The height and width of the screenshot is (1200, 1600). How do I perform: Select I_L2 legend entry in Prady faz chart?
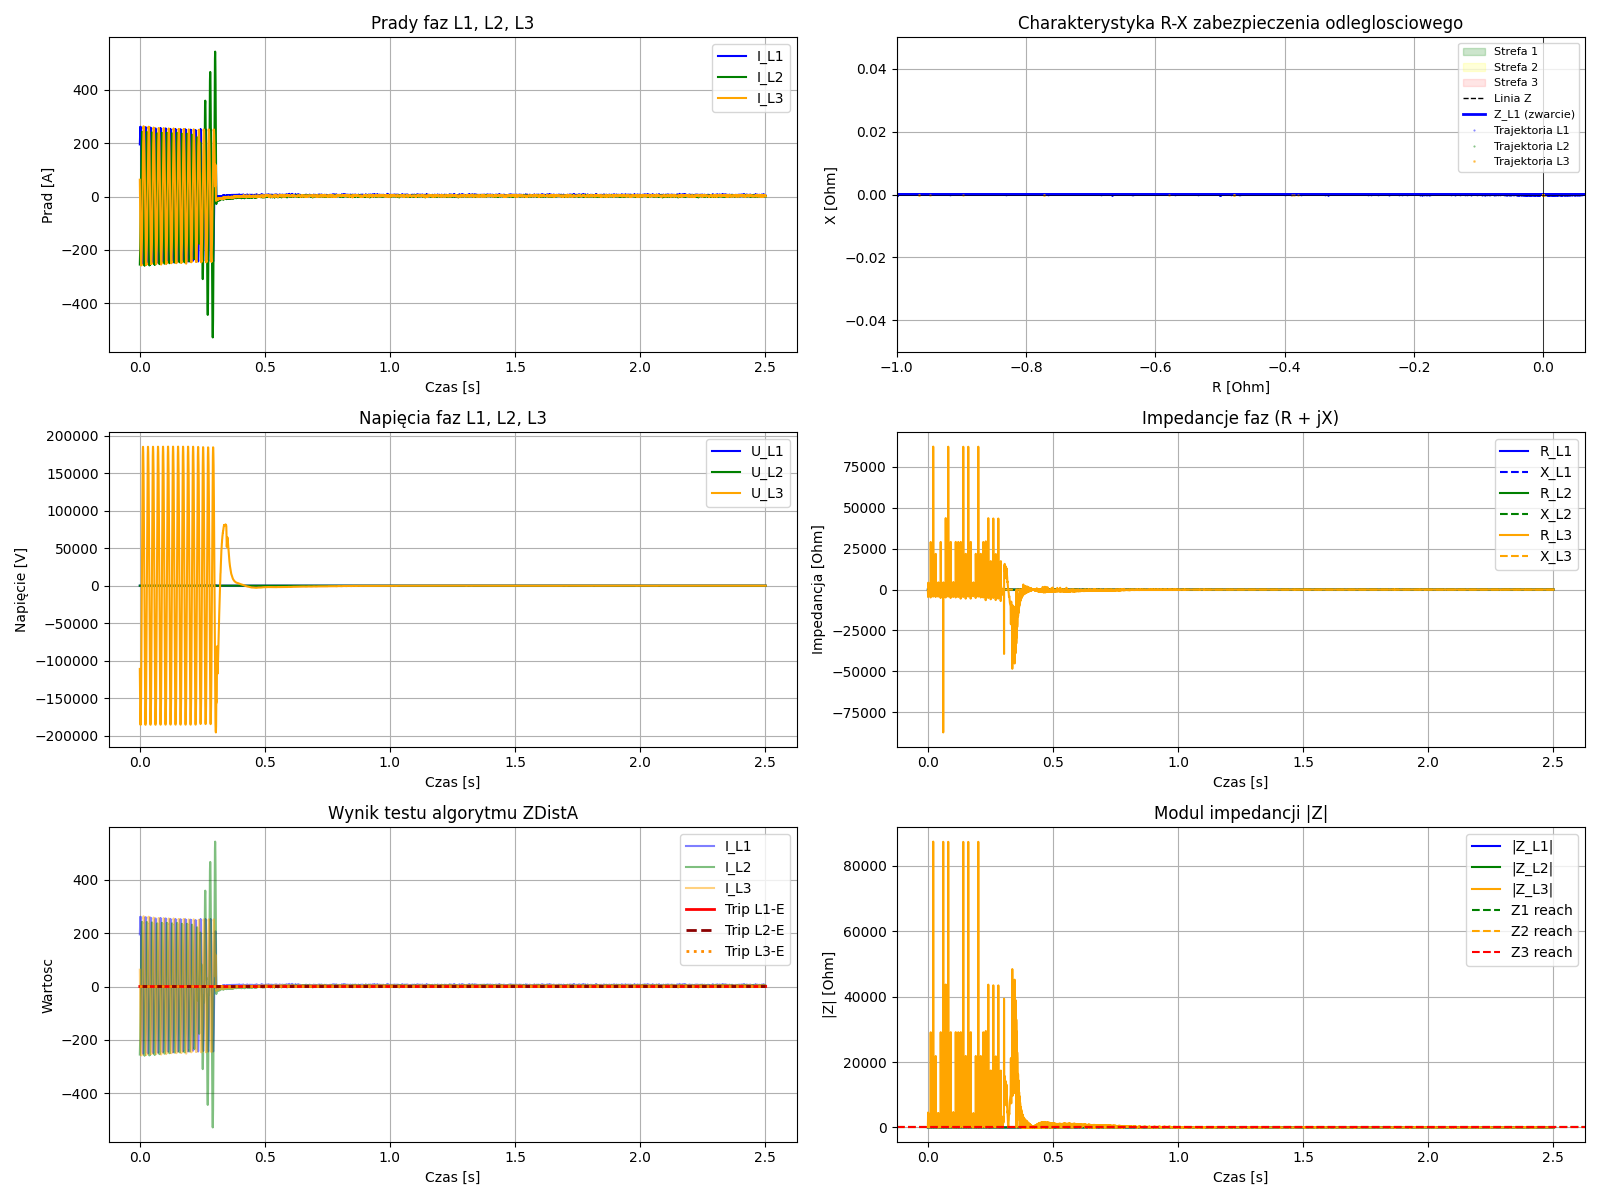(x=769, y=77)
